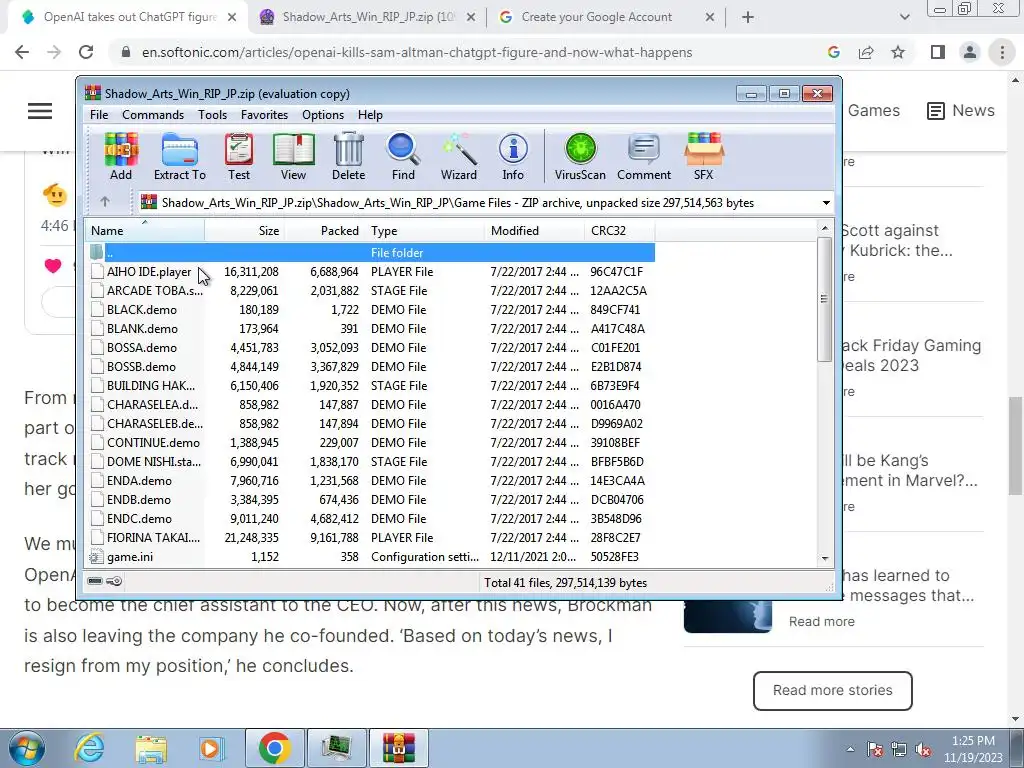Image resolution: width=1024 pixels, height=768 pixels.
Task: Click the taskbar clock showing 1:25 PM
Action: tap(972, 749)
